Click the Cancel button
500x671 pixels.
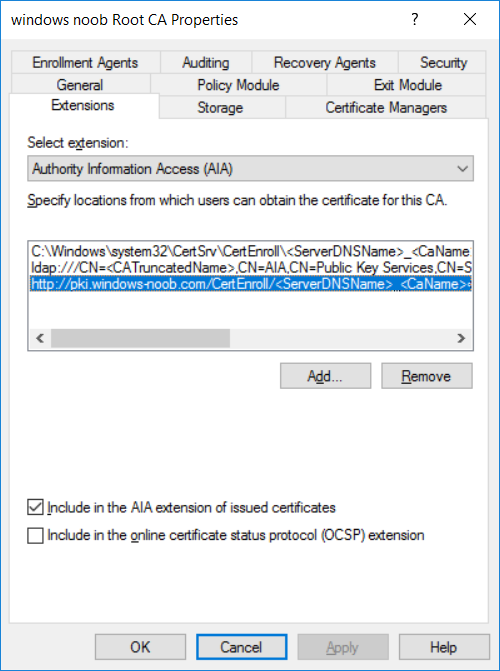coord(241,647)
